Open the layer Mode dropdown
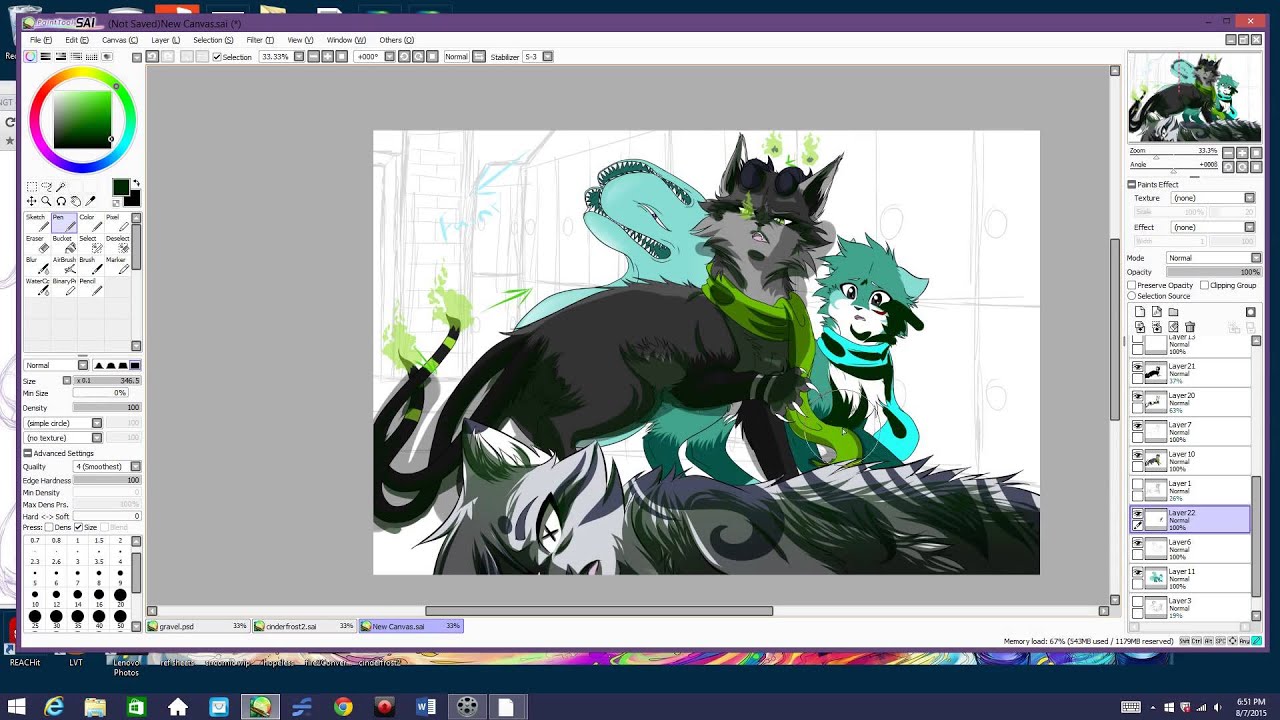The image size is (1280, 720). pos(1256,258)
